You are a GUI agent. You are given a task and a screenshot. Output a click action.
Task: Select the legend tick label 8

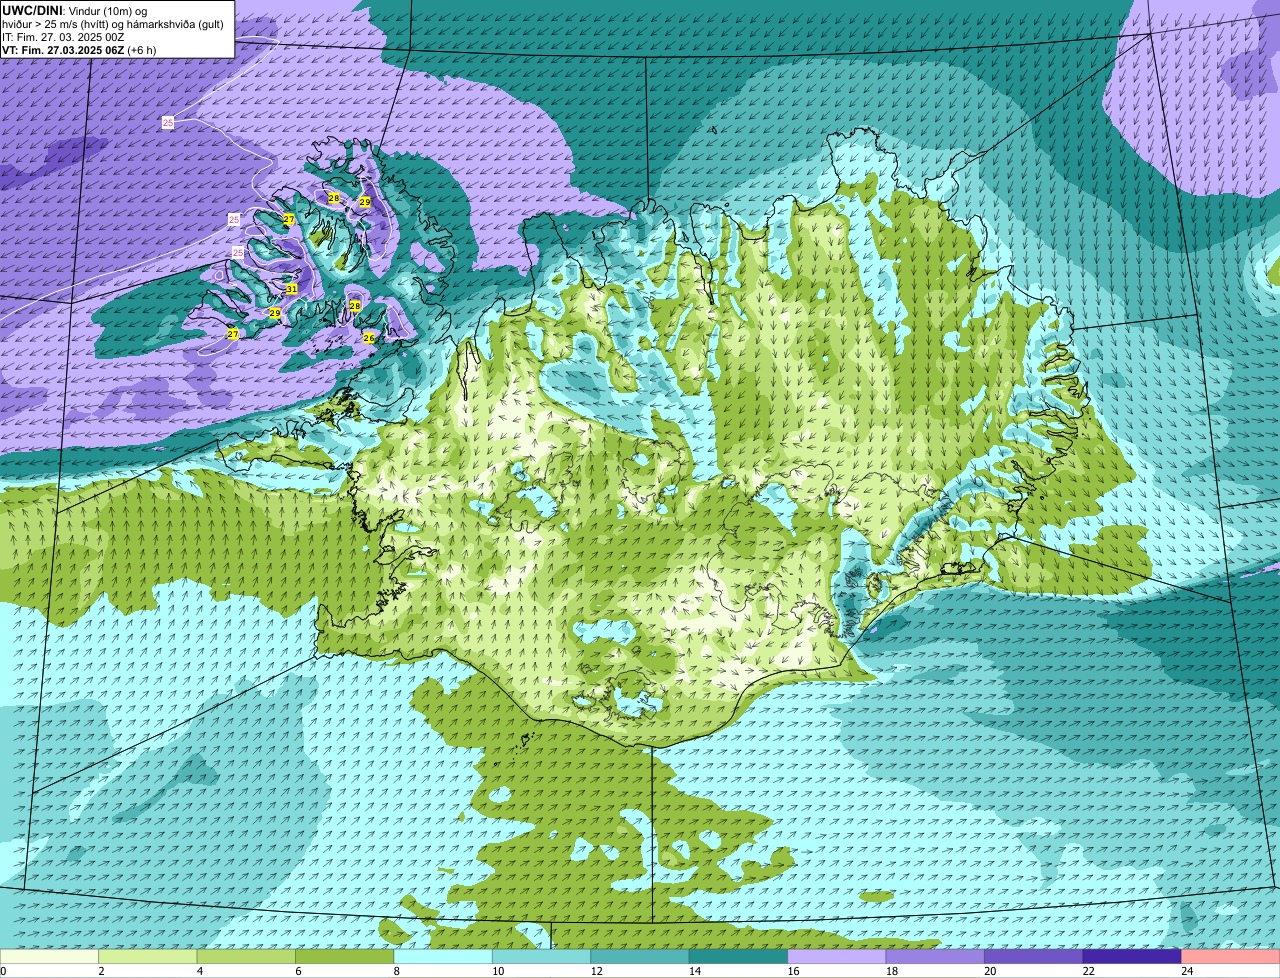(396, 970)
